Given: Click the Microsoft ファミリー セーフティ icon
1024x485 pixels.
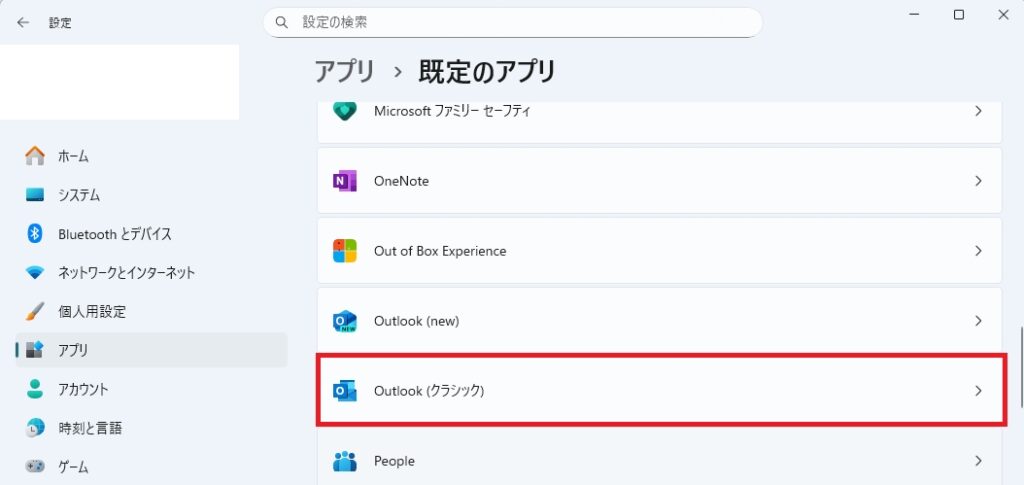Looking at the screenshot, I should coord(344,111).
